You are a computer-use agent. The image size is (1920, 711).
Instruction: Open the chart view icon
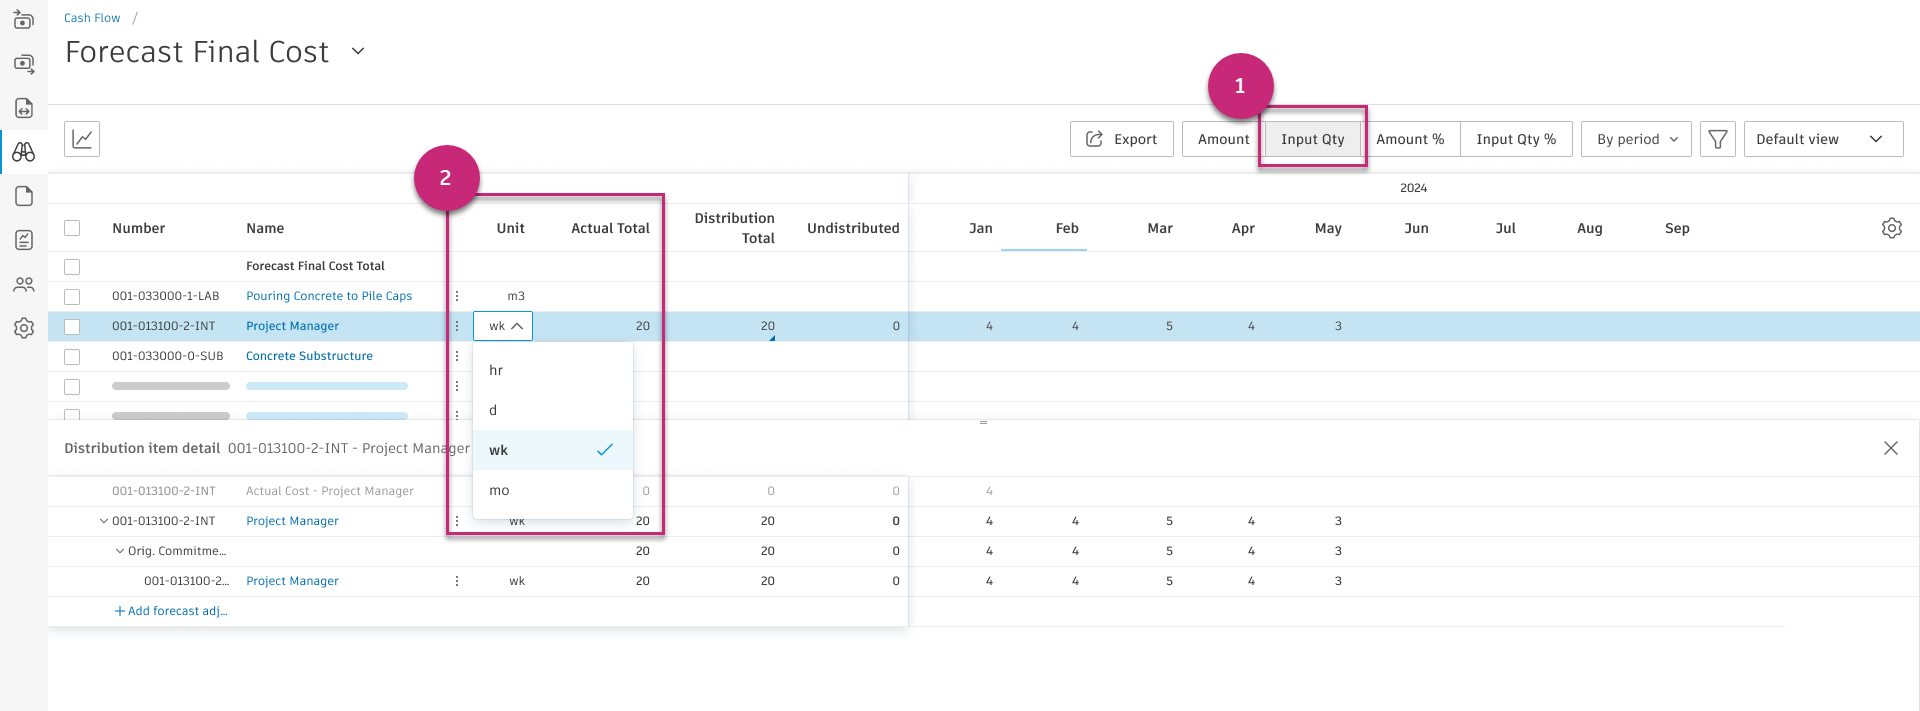pyautogui.click(x=82, y=139)
